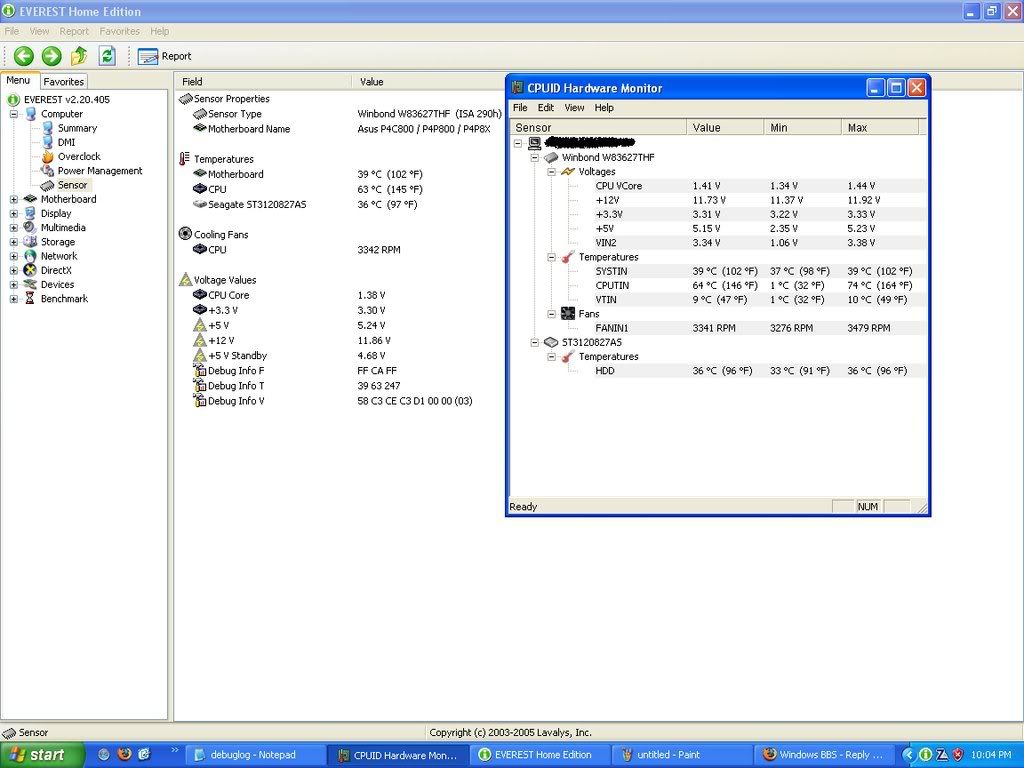Viewport: 1024px width, 768px height.
Task: Expand the Devices tree node
Action: point(14,285)
